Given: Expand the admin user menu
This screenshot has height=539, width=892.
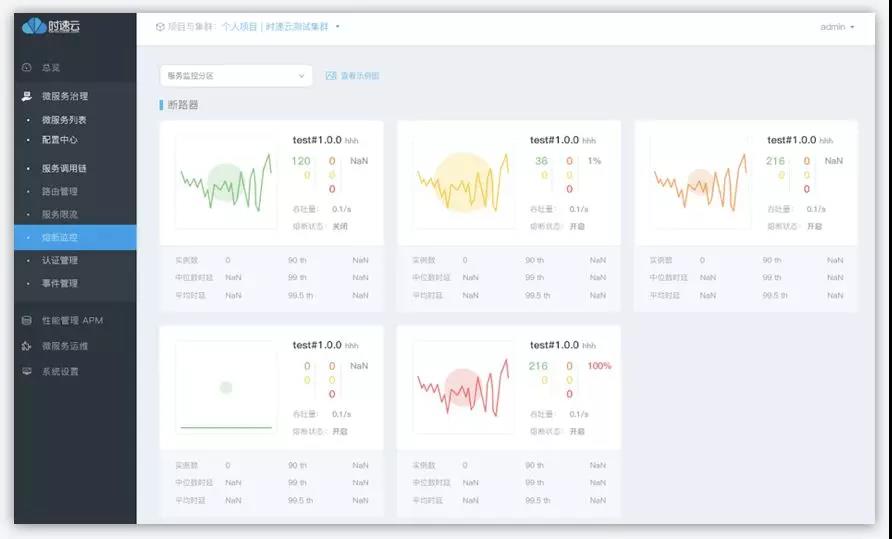Looking at the screenshot, I should coord(837,27).
